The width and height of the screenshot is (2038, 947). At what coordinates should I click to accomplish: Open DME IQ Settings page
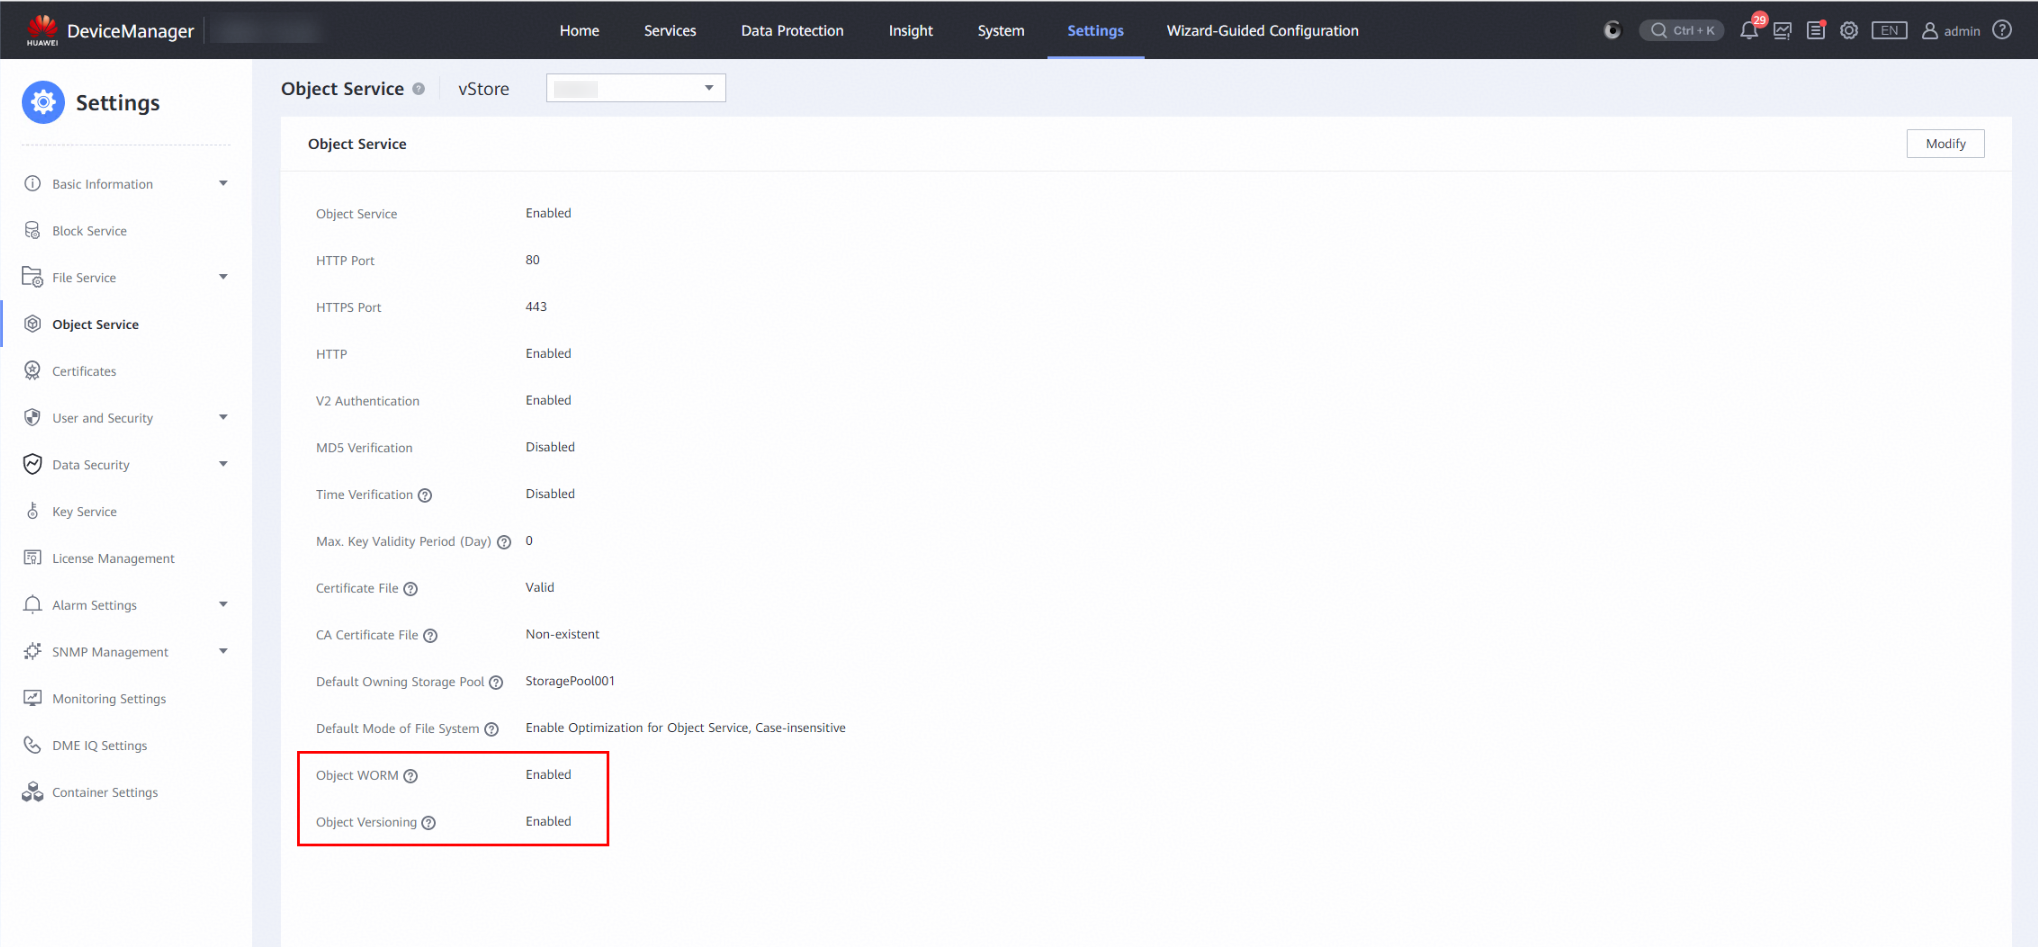[99, 746]
